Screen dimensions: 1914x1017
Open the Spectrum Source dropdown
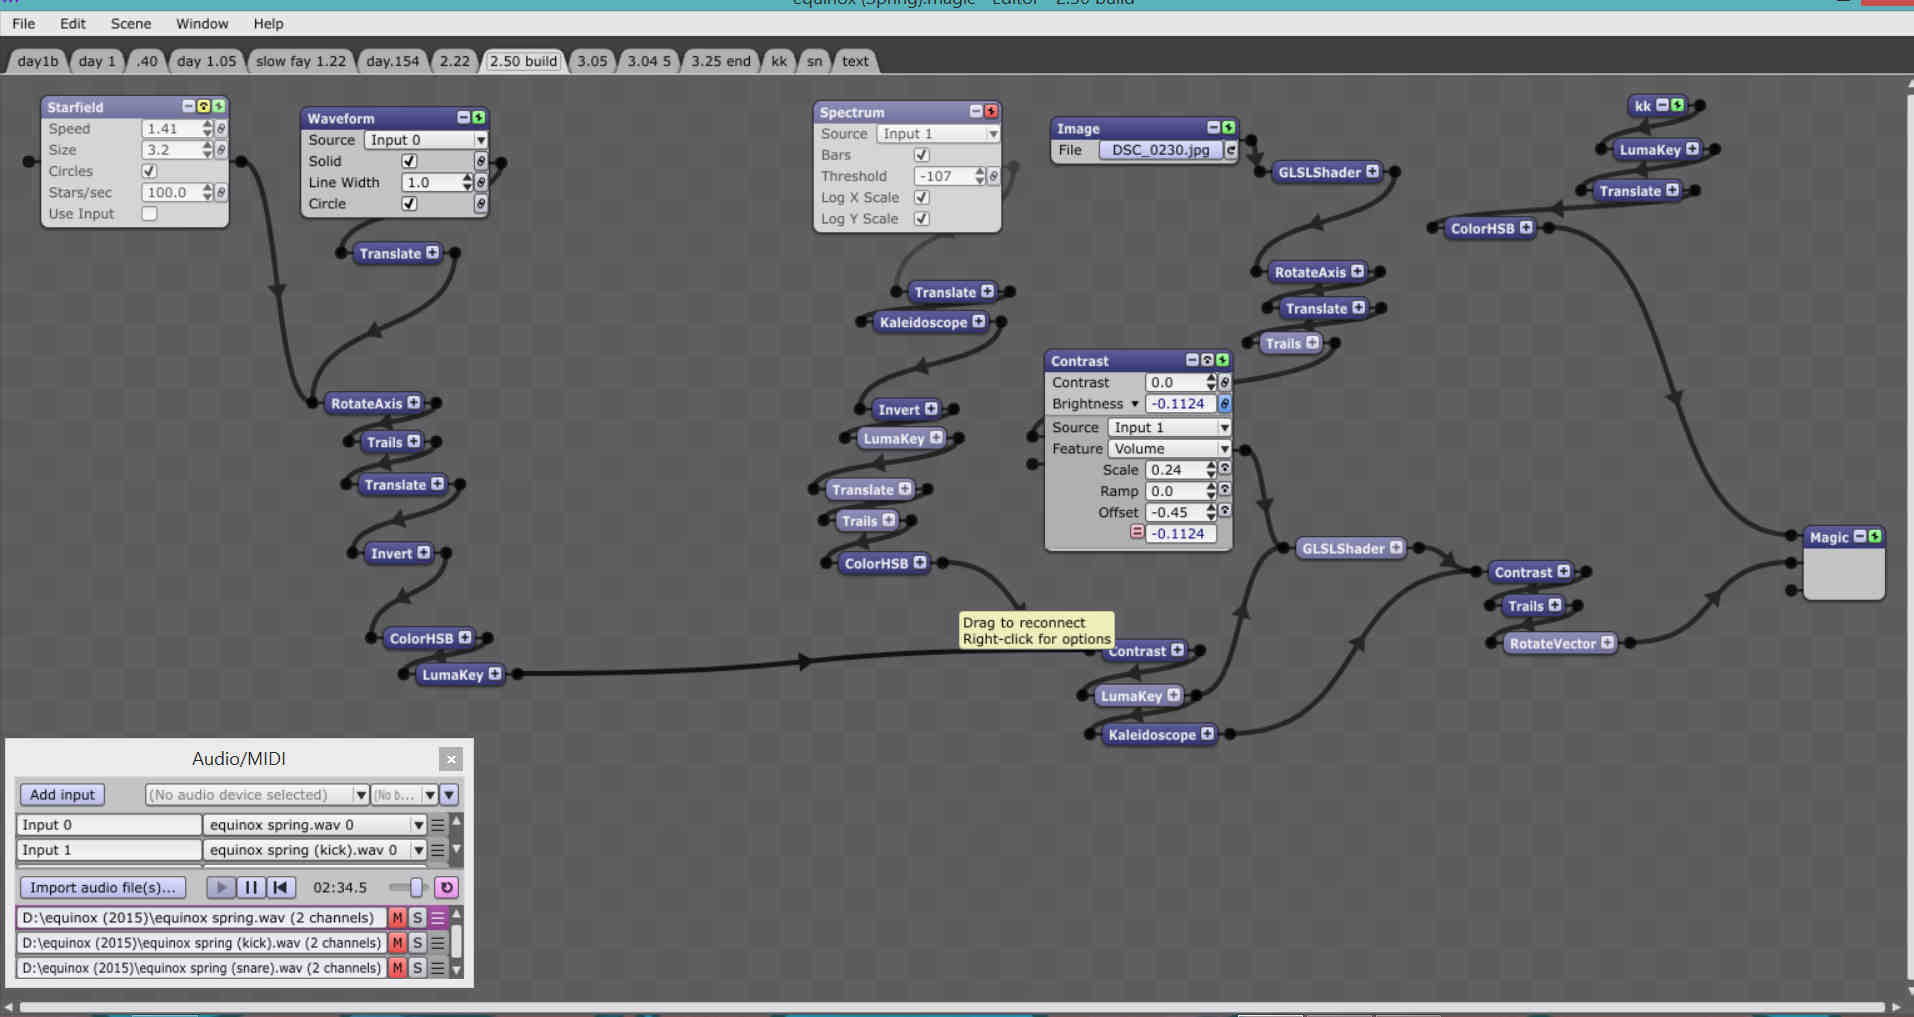click(938, 134)
